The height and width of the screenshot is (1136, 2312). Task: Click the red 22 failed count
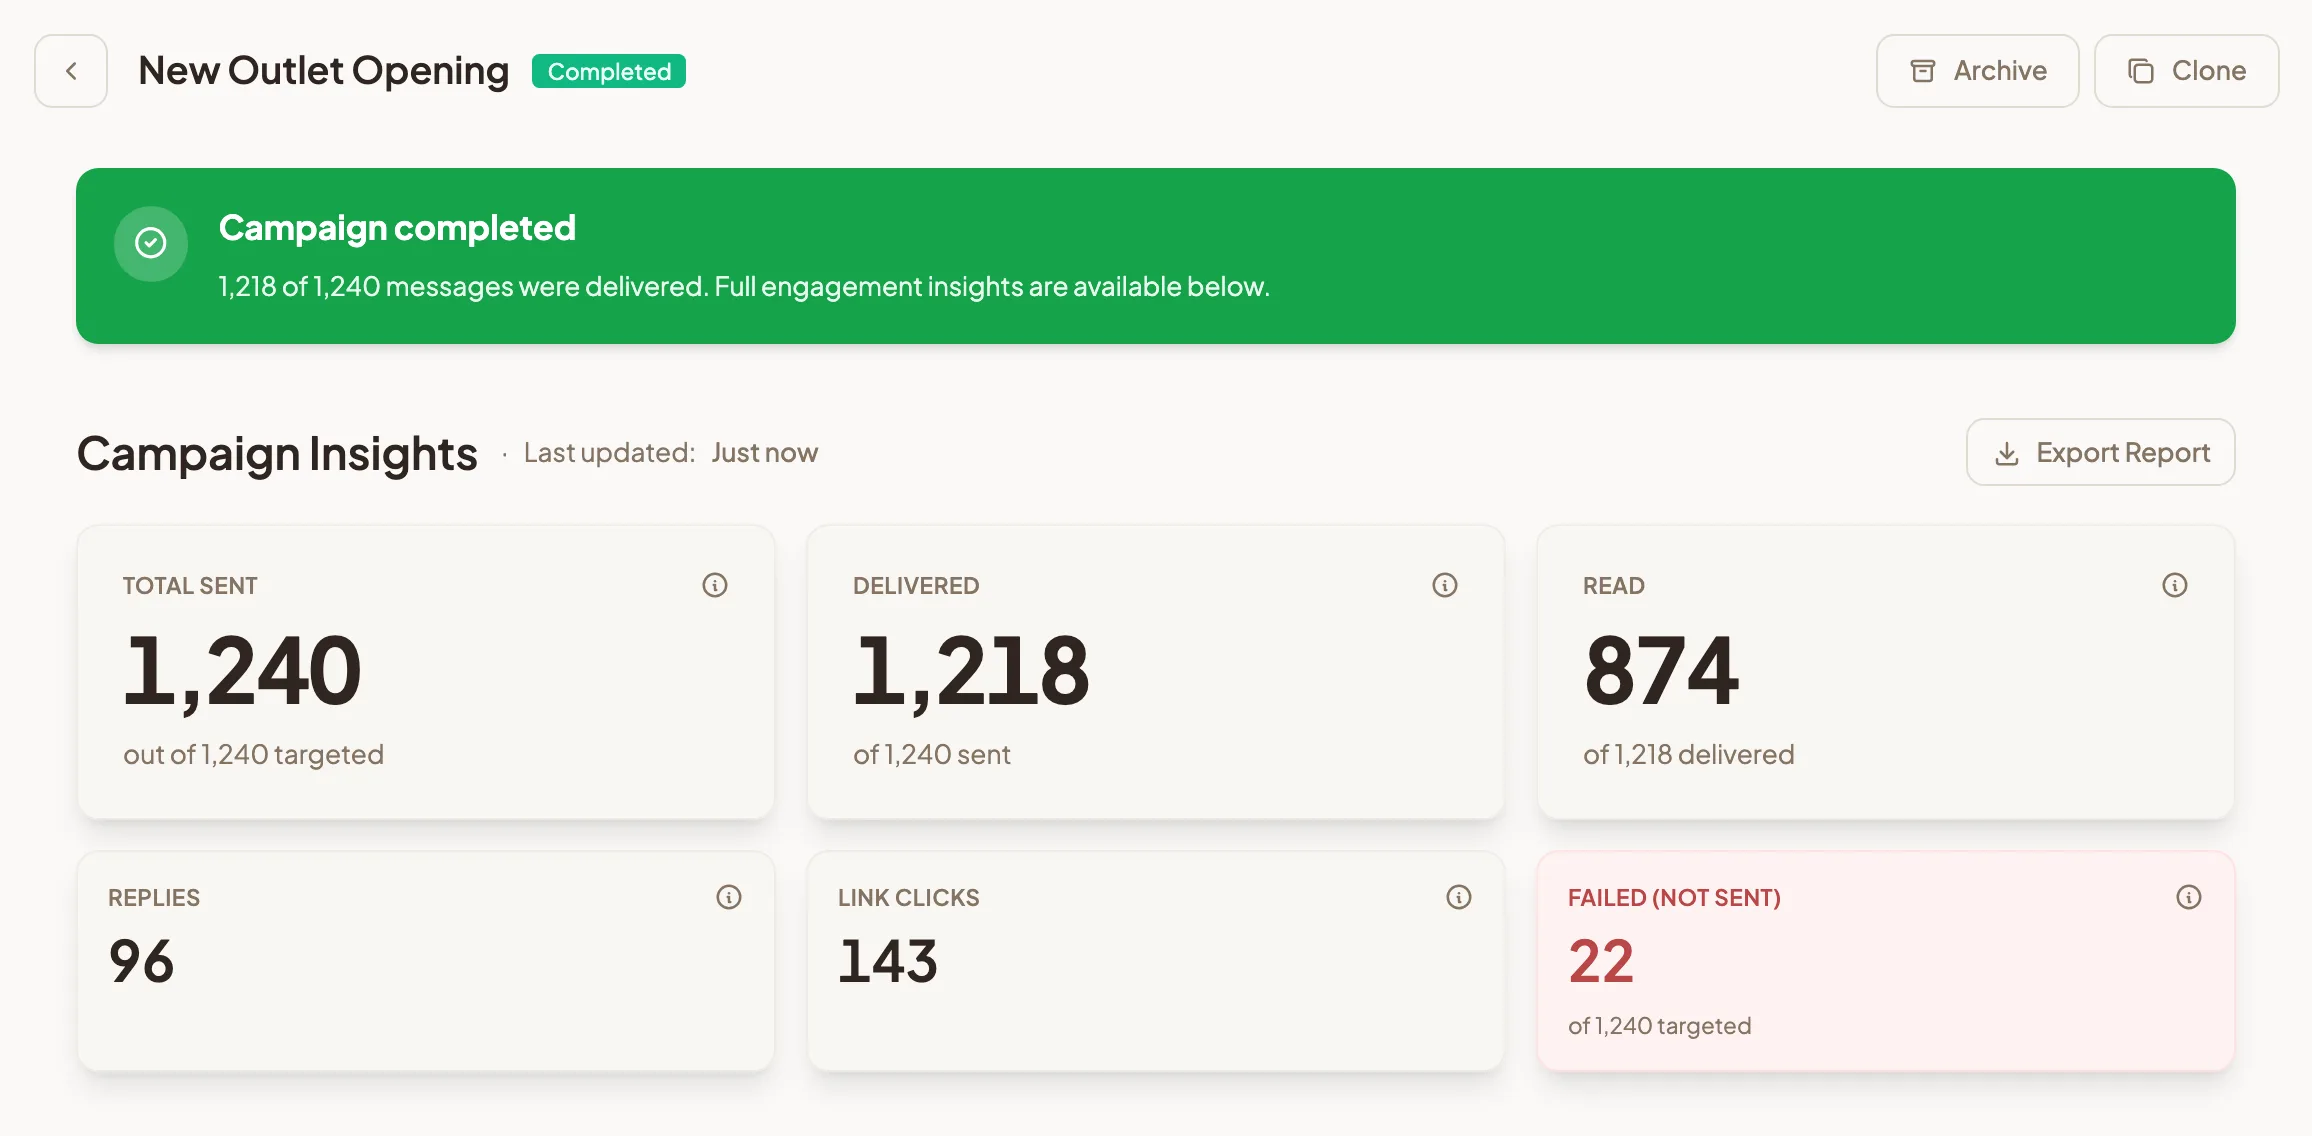(x=1601, y=961)
